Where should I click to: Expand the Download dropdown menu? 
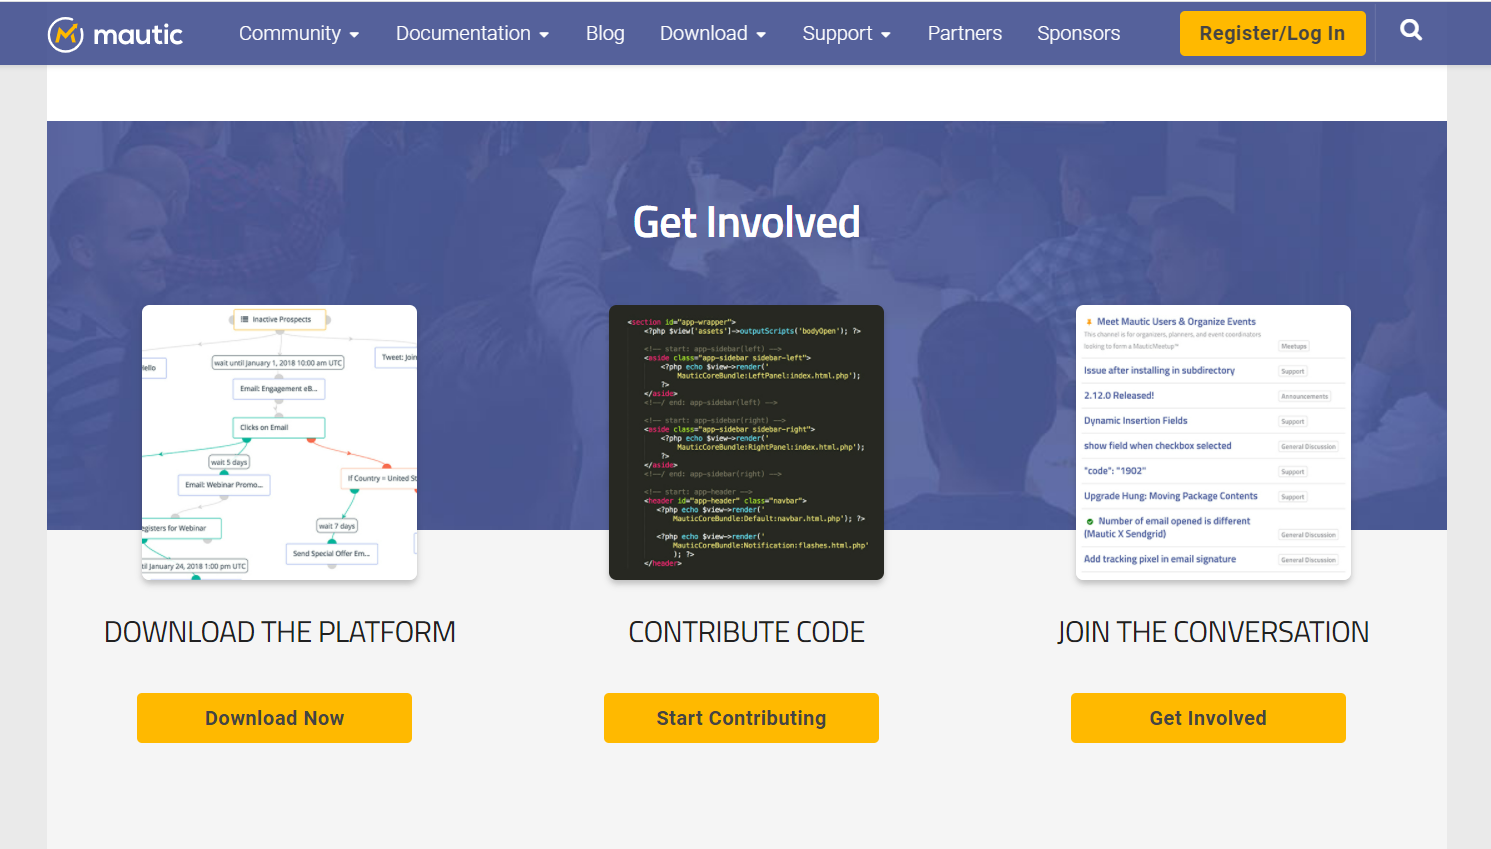point(713,33)
